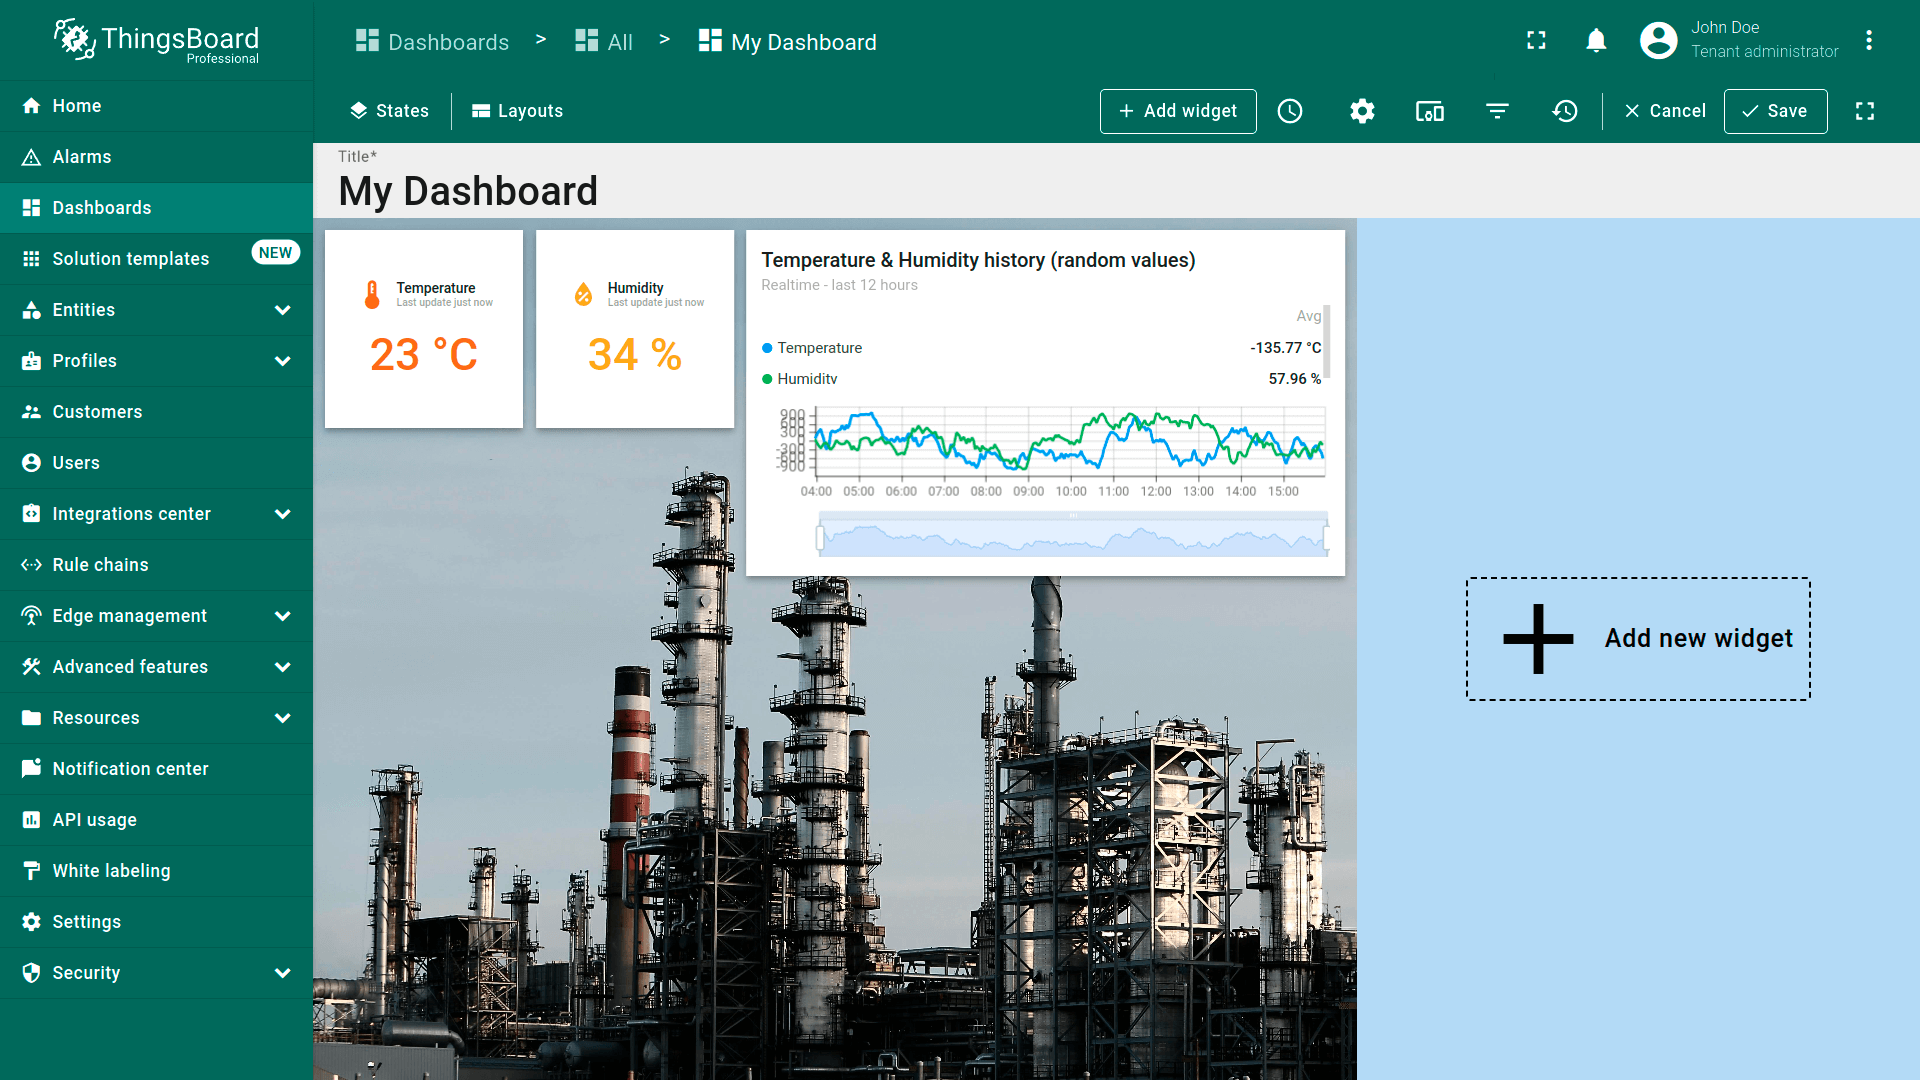1920x1080 pixels.
Task: Open the States tab
Action: coord(389,111)
